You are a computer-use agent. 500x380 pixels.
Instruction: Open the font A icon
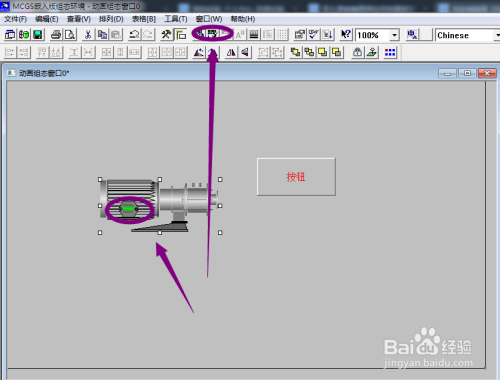click(x=240, y=34)
